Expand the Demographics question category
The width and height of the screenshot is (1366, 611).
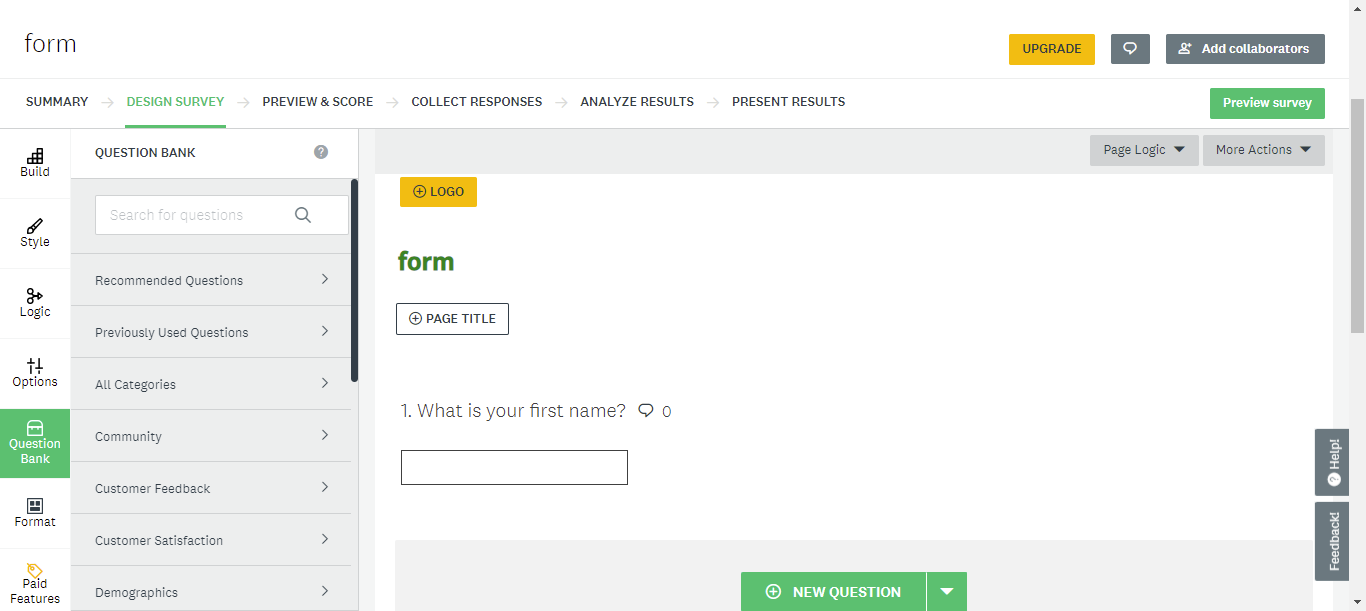click(x=211, y=592)
